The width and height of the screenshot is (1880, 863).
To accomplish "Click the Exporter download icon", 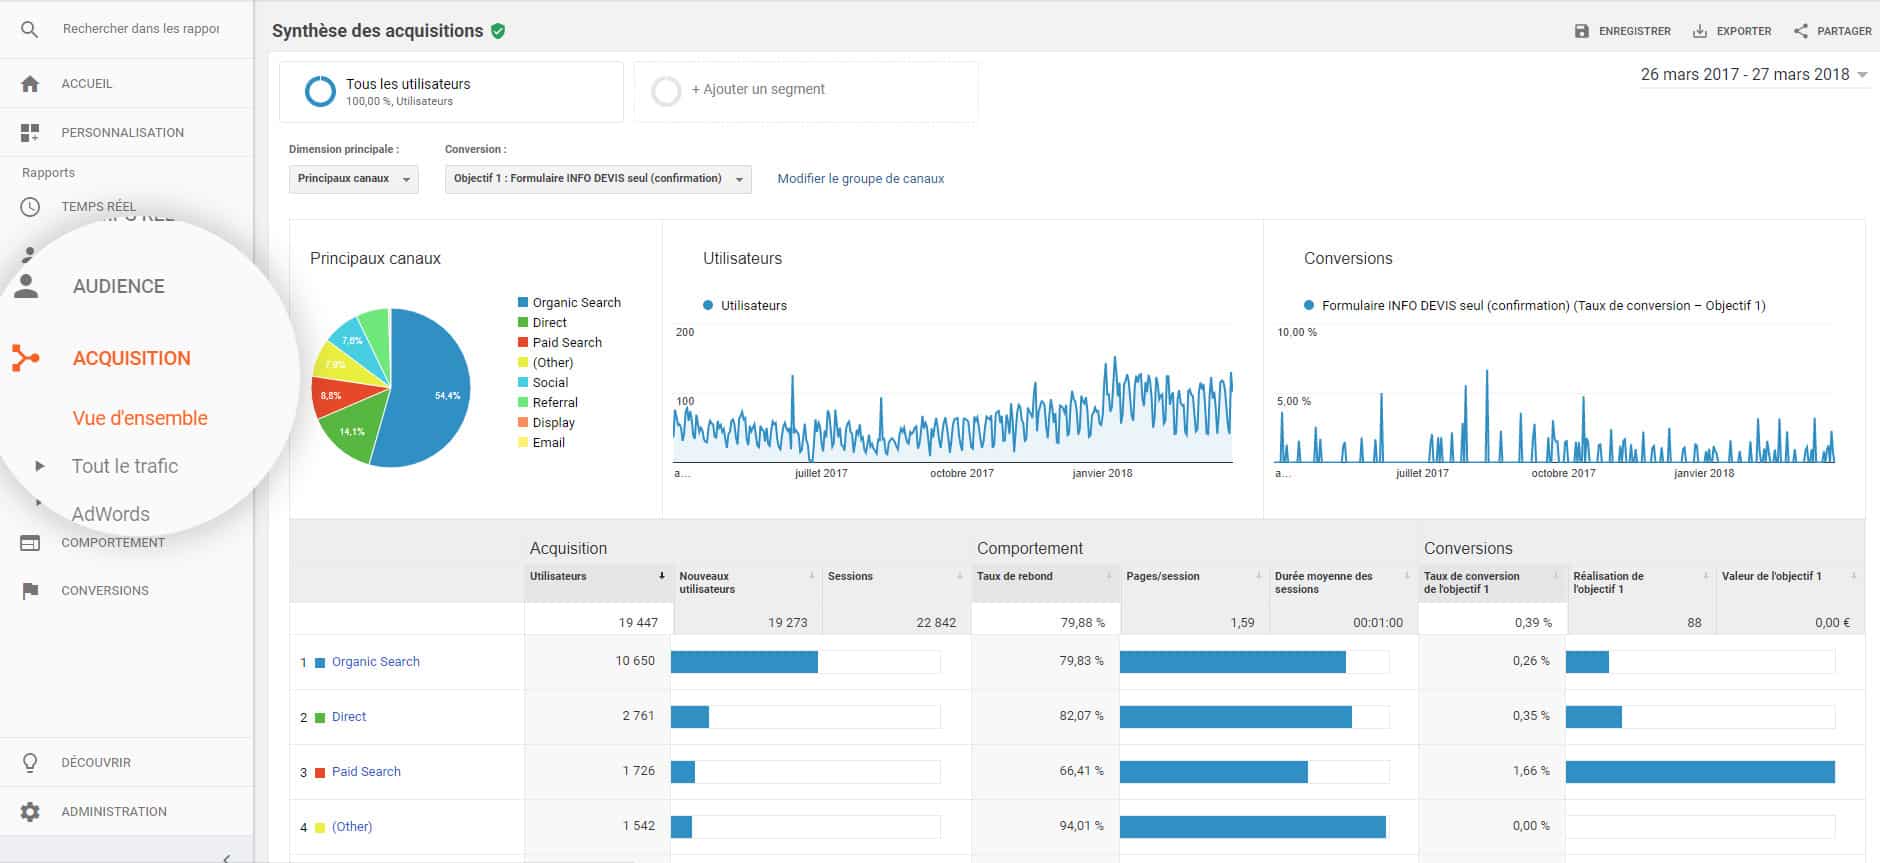I will point(1700,31).
